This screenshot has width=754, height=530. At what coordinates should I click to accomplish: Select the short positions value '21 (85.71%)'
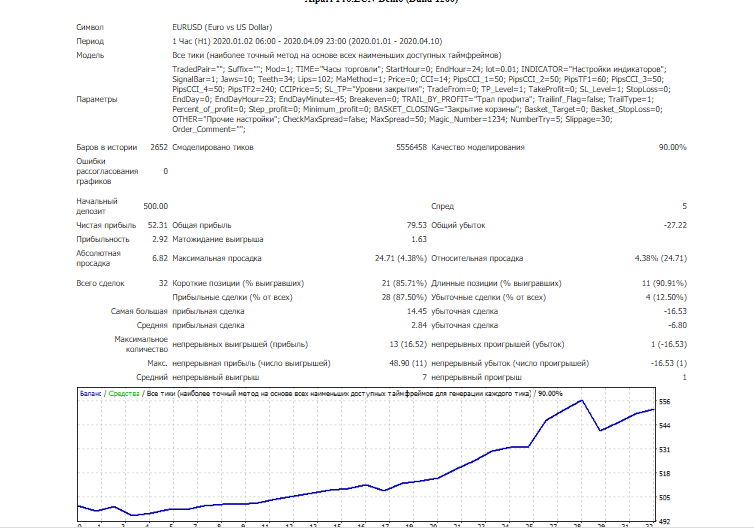click(404, 283)
